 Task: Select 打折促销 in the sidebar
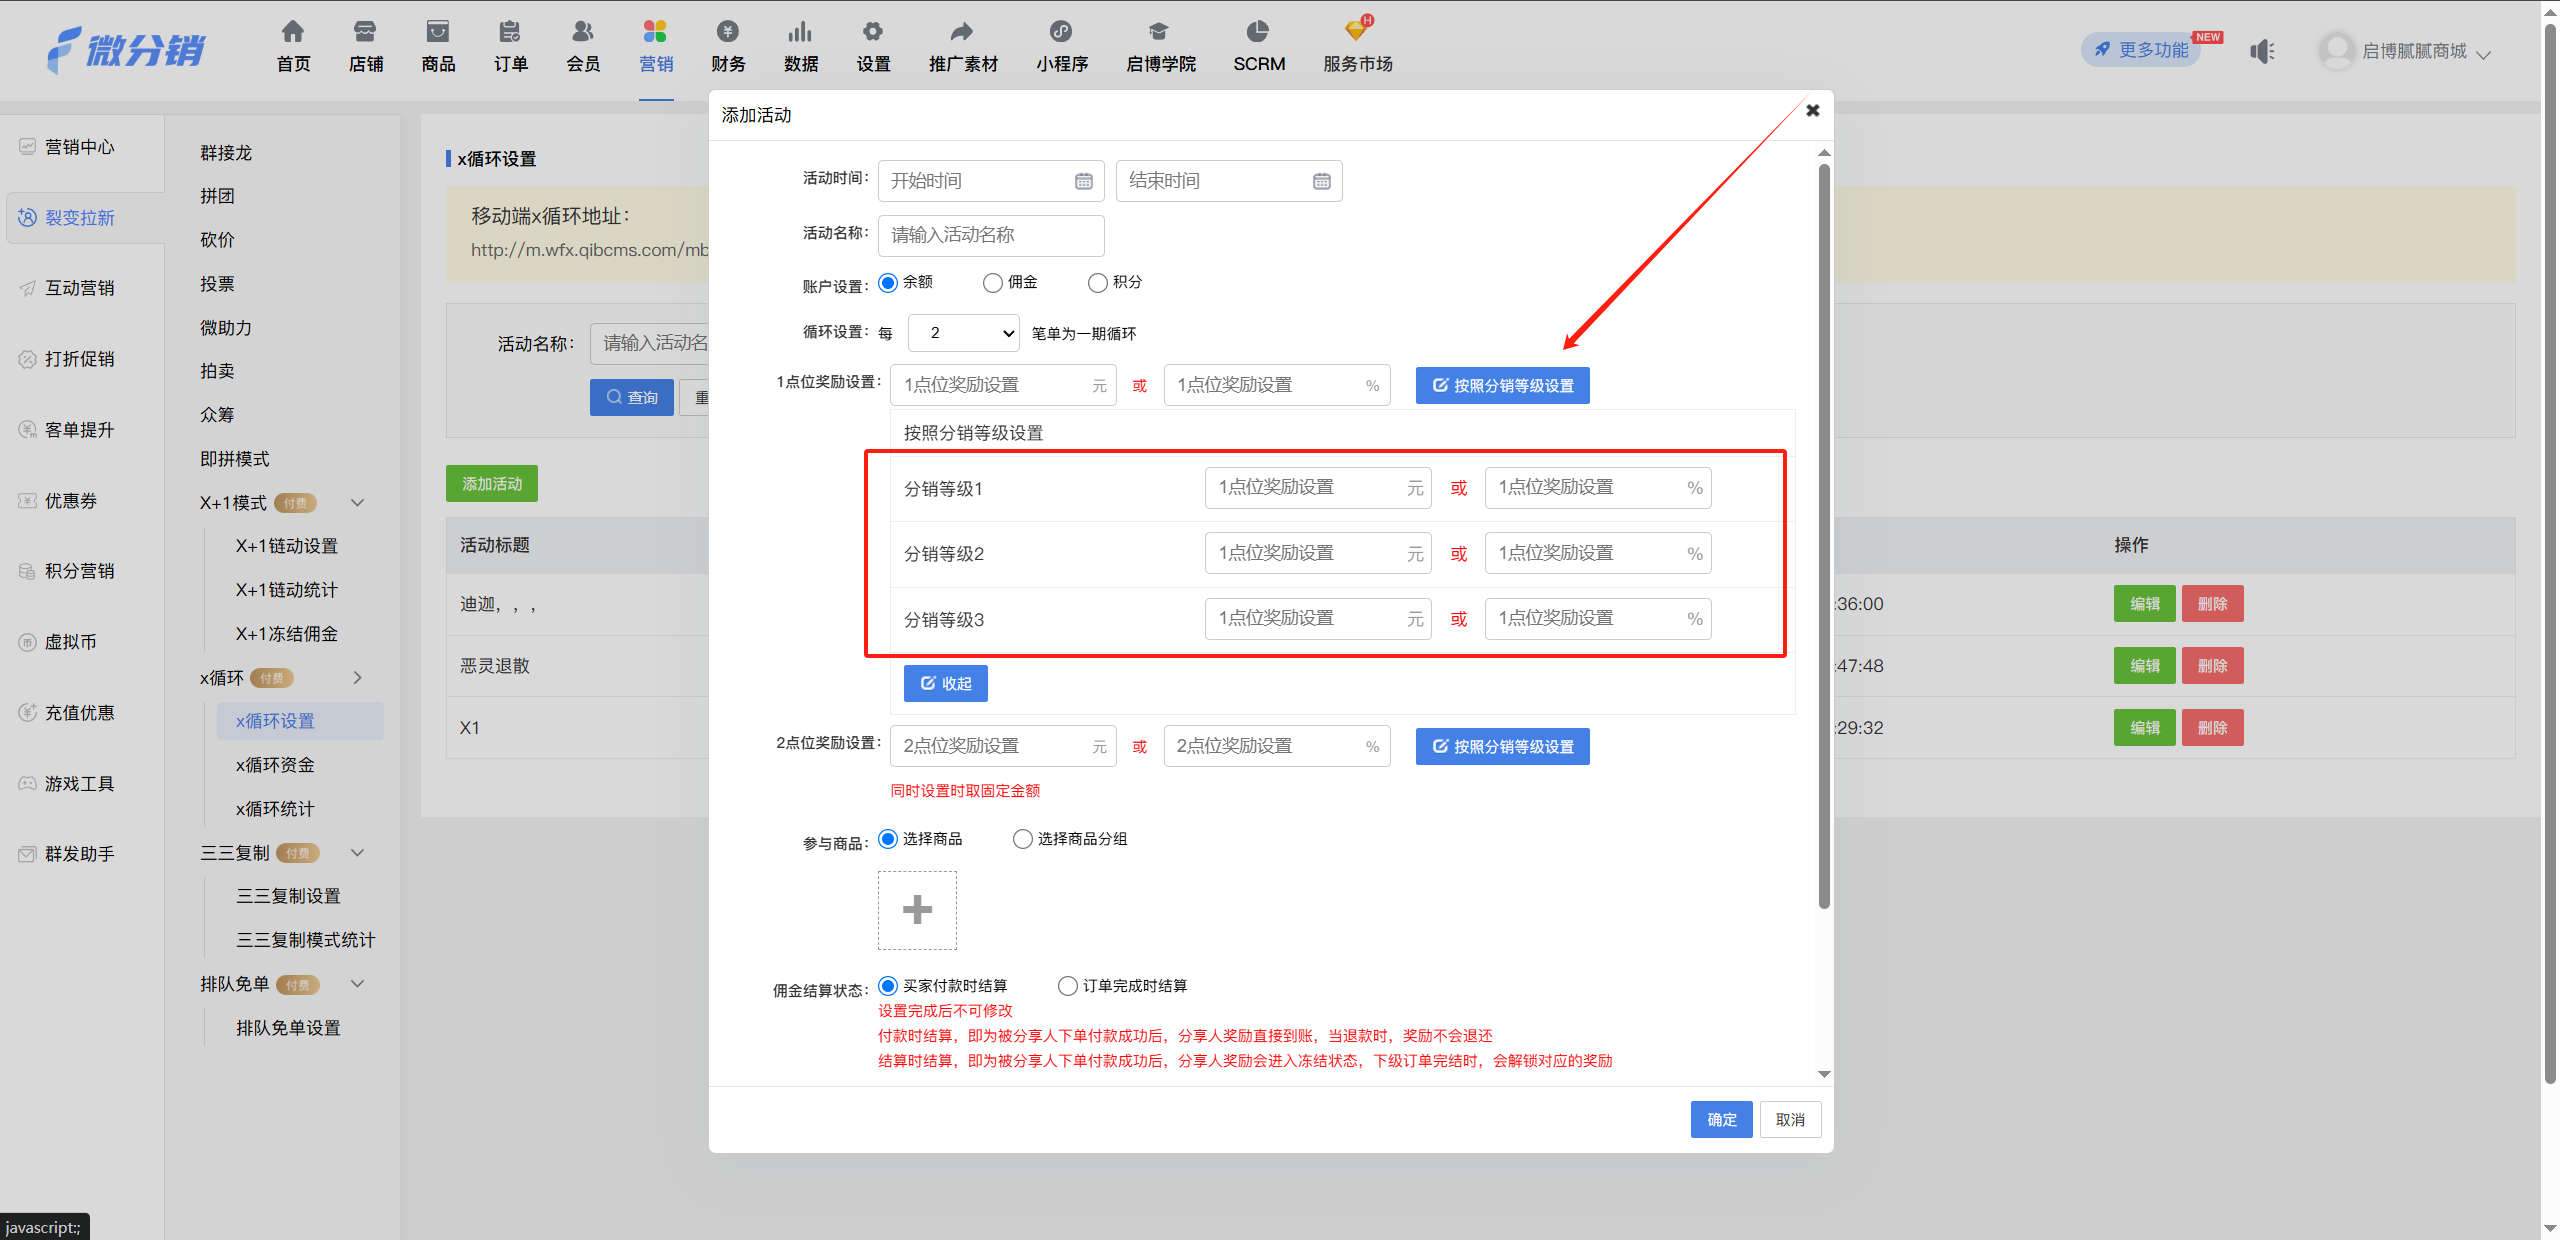(80, 359)
